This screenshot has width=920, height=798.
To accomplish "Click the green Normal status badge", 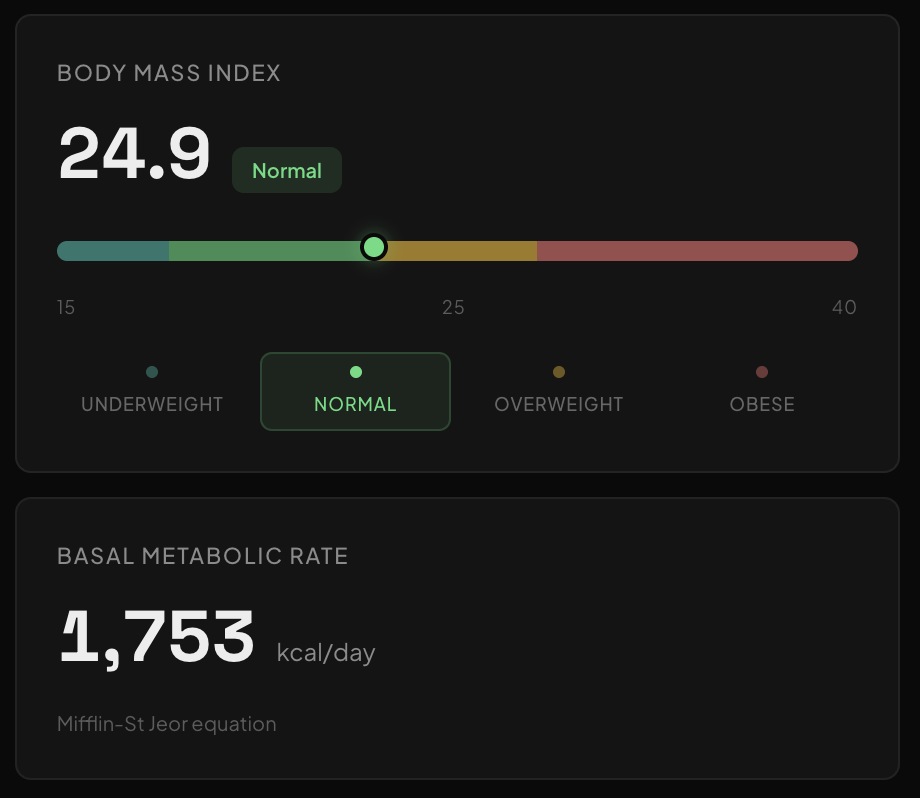I will [x=287, y=170].
